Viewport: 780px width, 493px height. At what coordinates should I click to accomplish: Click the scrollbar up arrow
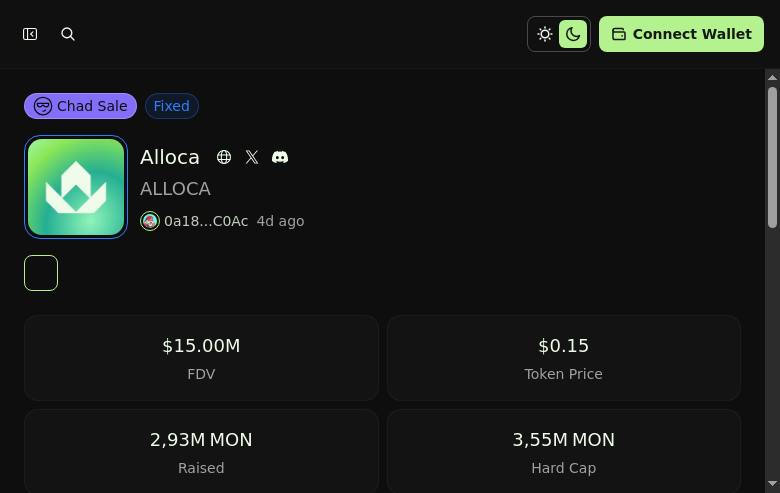[x=772, y=76]
